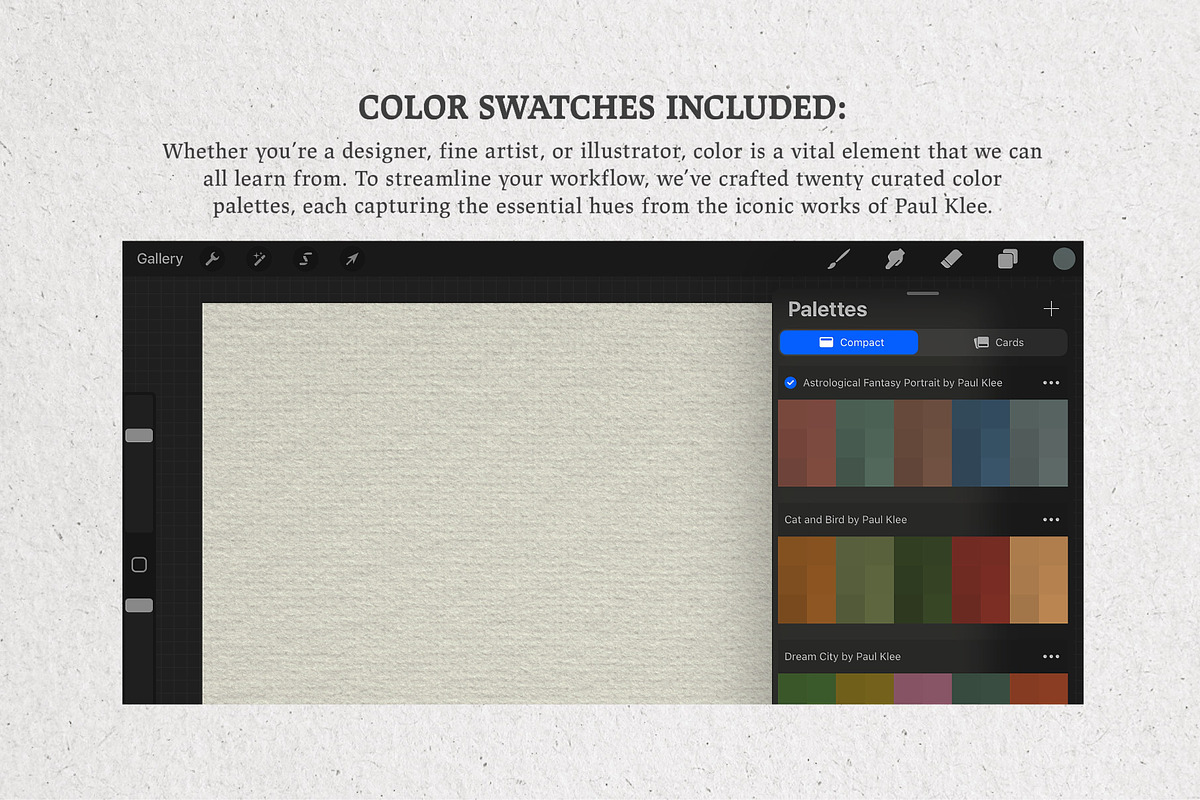Viewport: 1200px width, 800px height.
Task: Open the Layers panel
Action: point(1007,259)
